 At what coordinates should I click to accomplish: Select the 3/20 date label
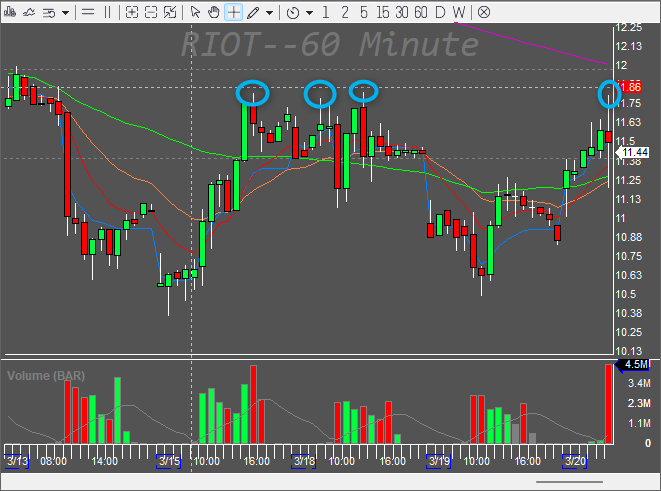coord(575,461)
